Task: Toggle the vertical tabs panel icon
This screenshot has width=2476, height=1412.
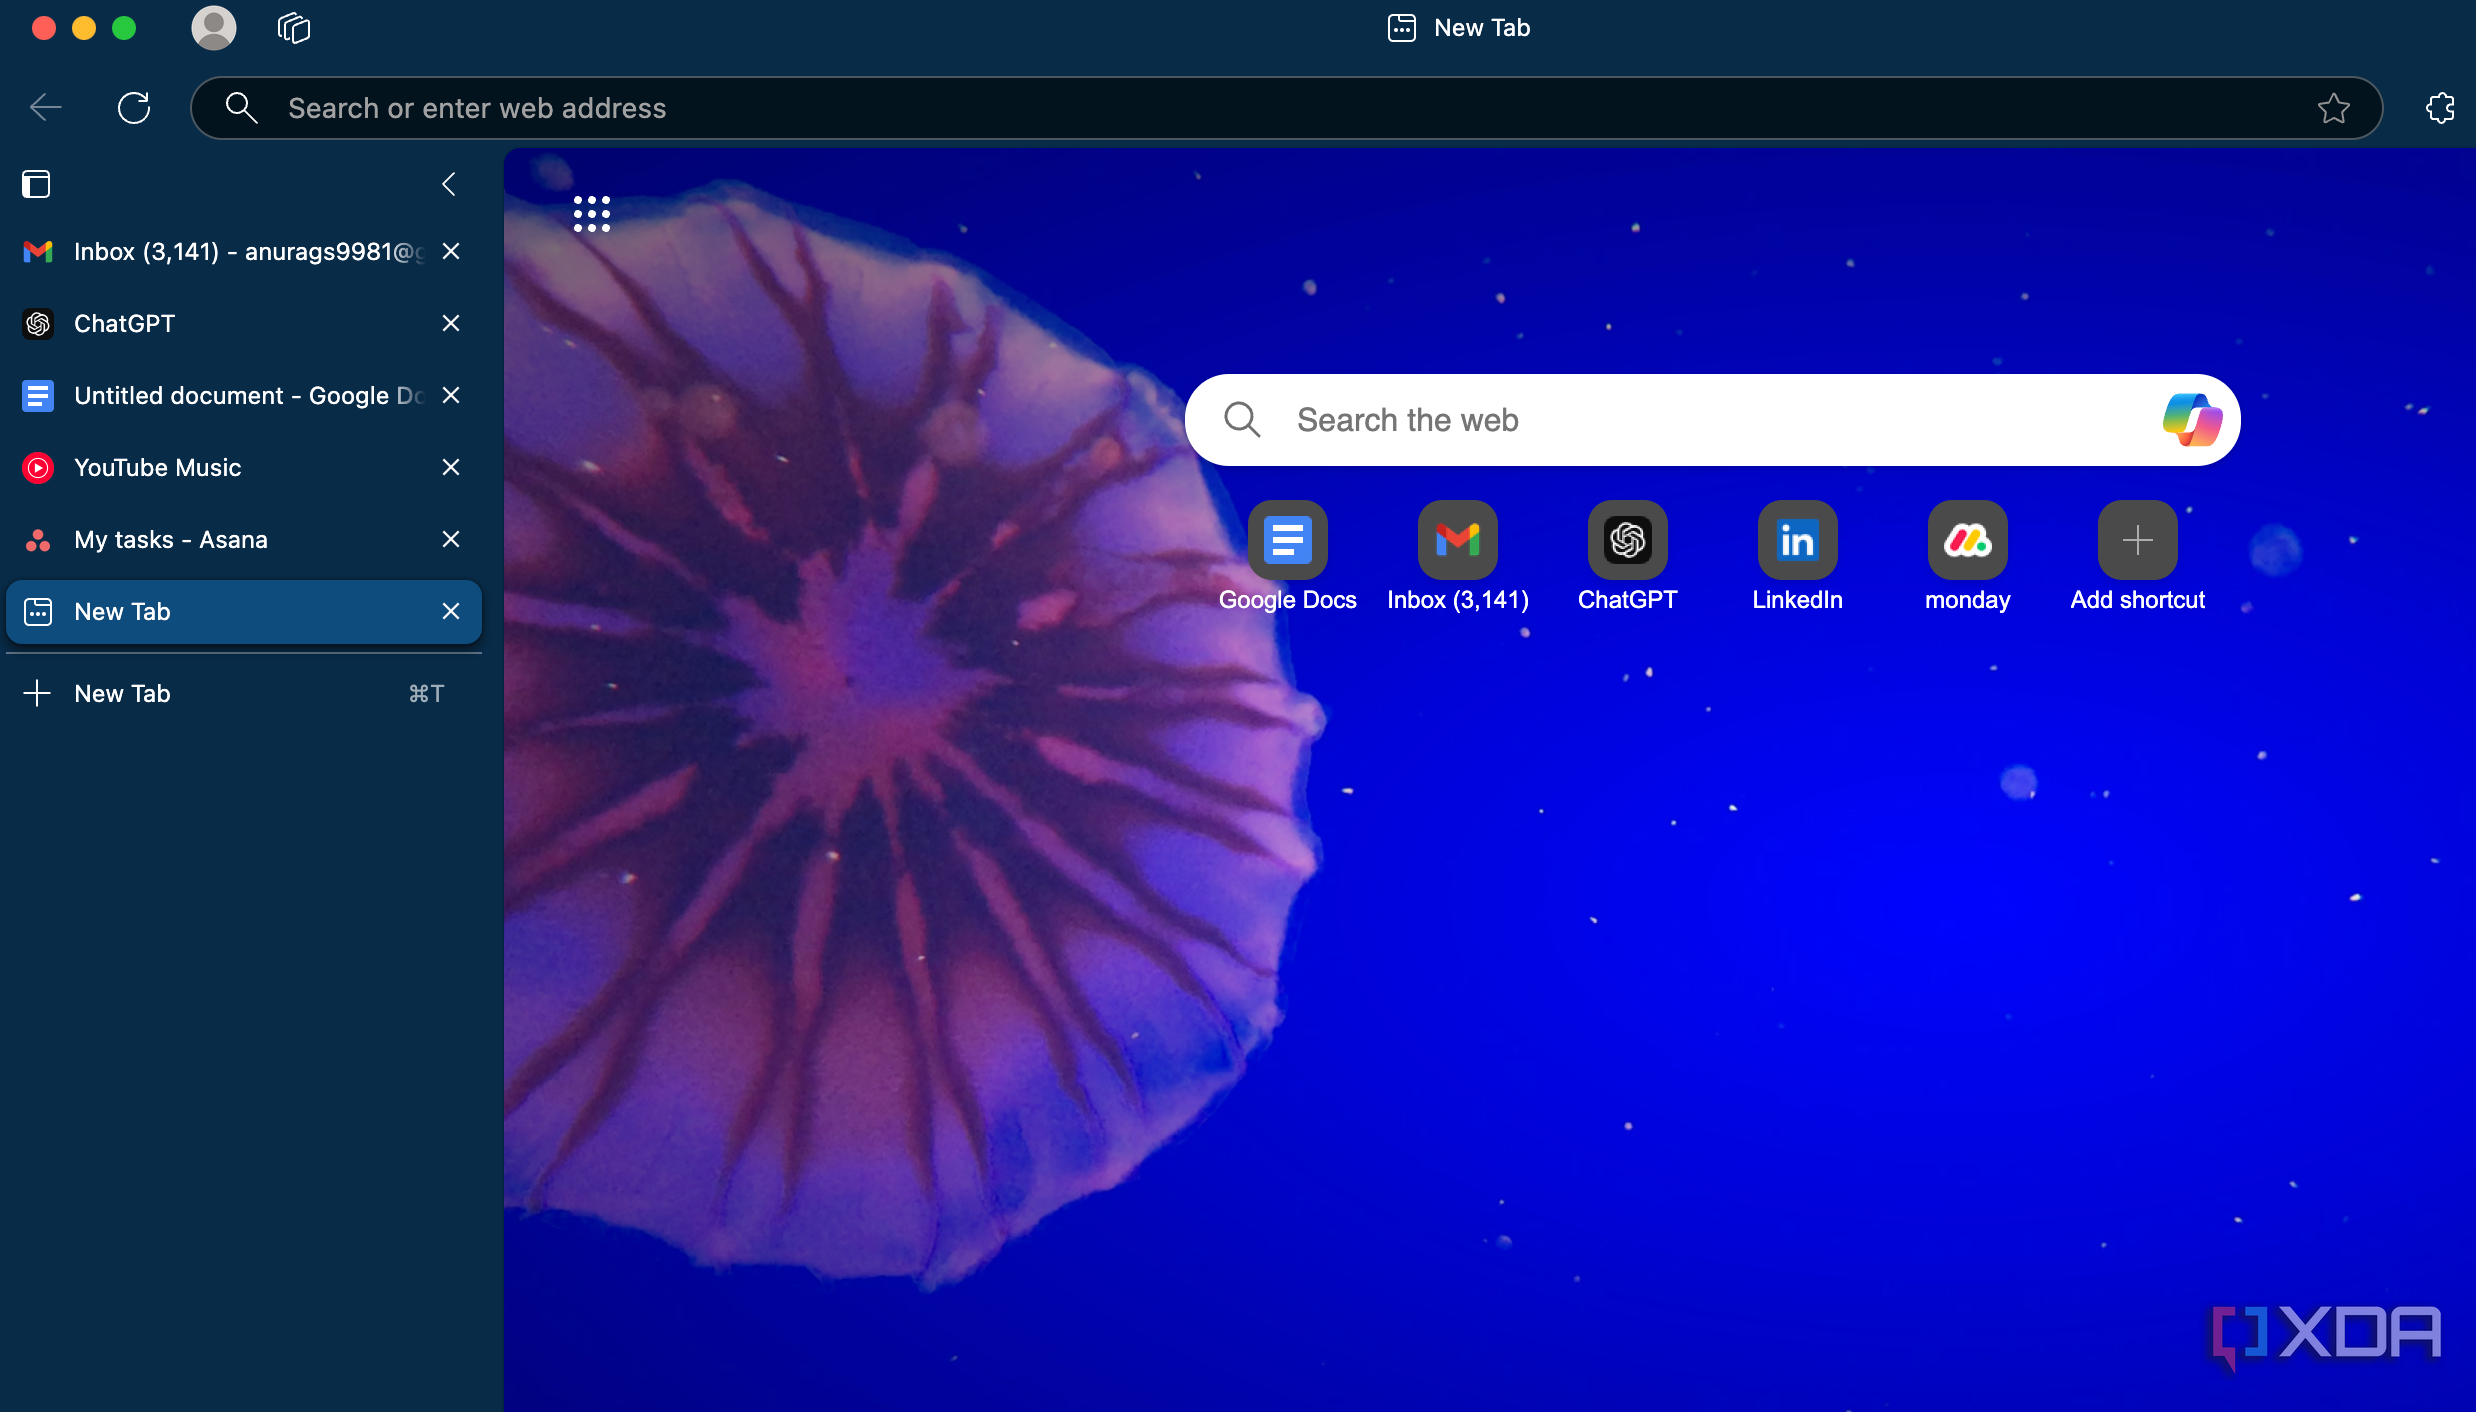Action: click(x=36, y=184)
